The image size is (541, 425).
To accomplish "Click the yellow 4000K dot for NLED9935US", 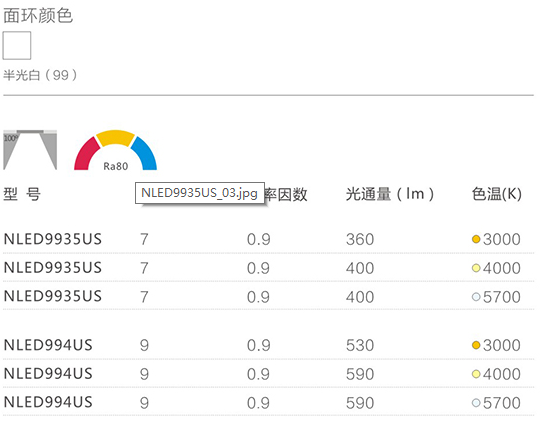I will pos(476,268).
